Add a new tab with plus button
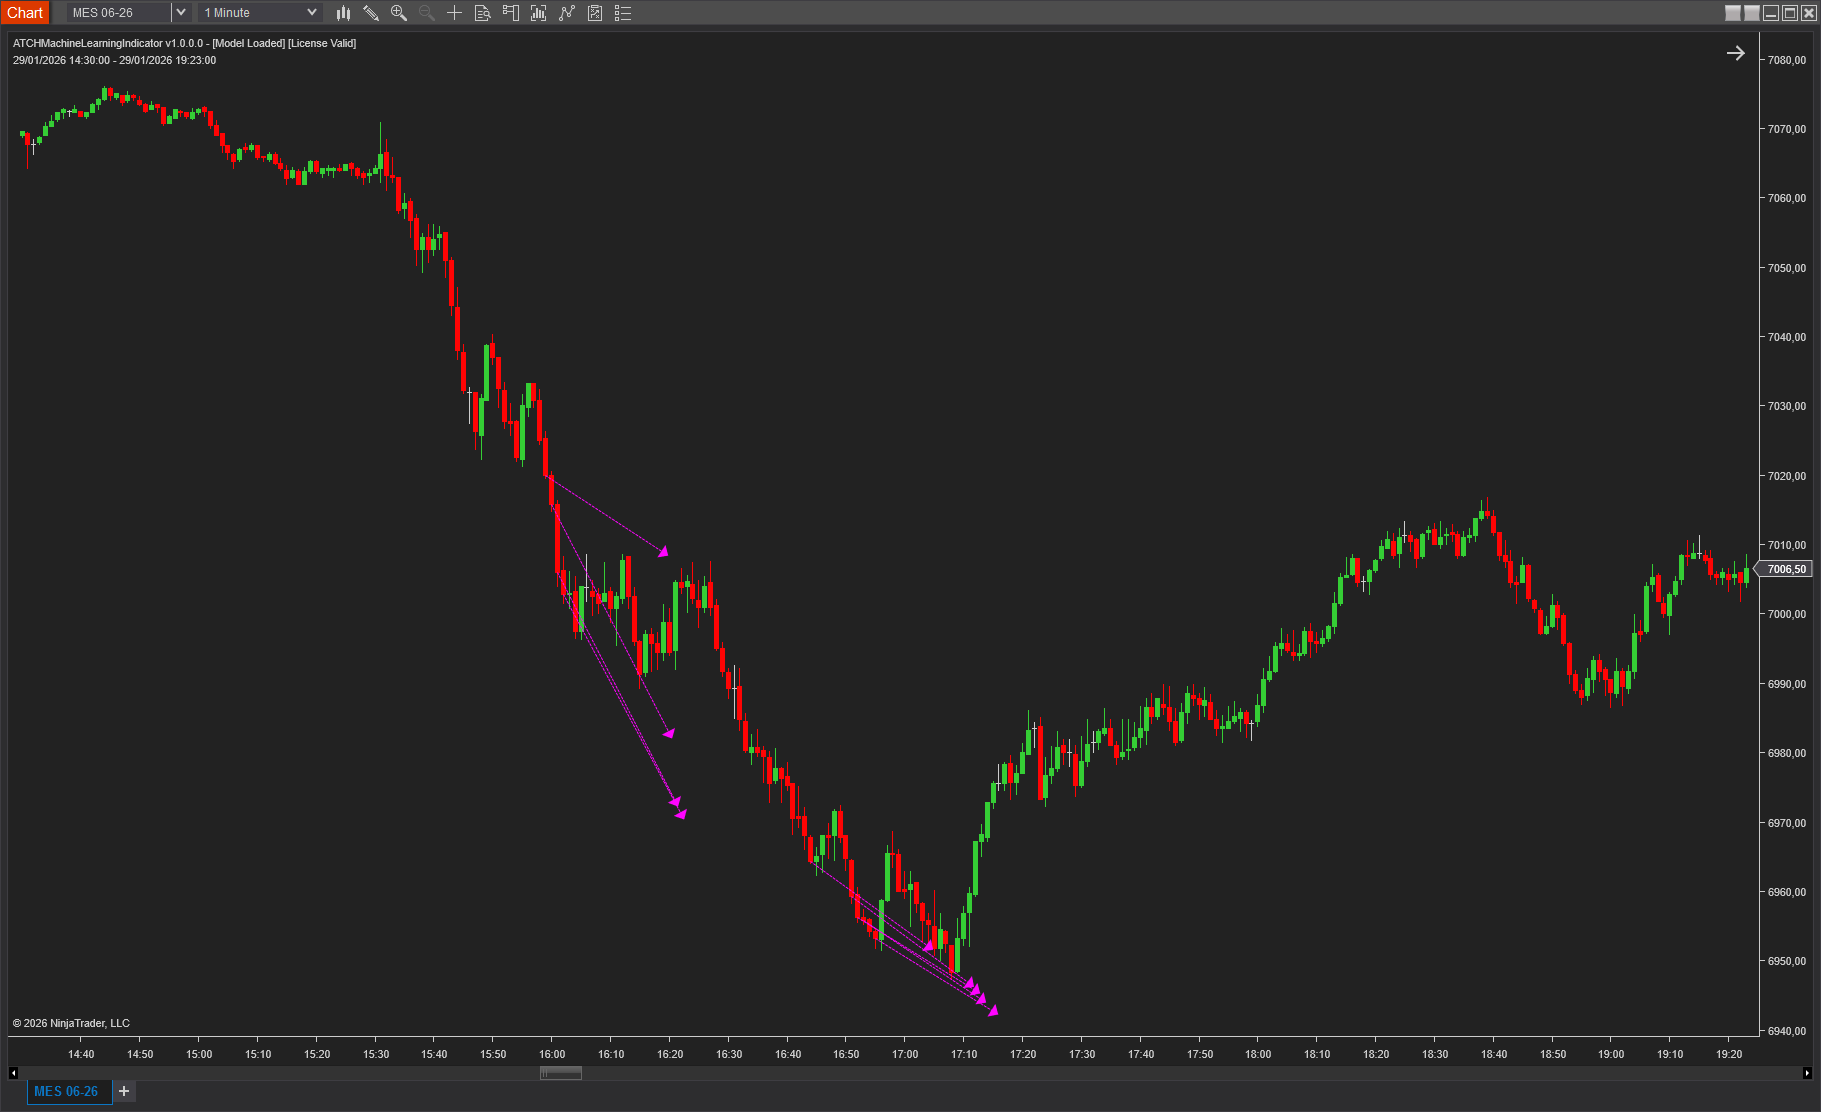Viewport: 1821px width, 1112px height. click(x=124, y=1091)
